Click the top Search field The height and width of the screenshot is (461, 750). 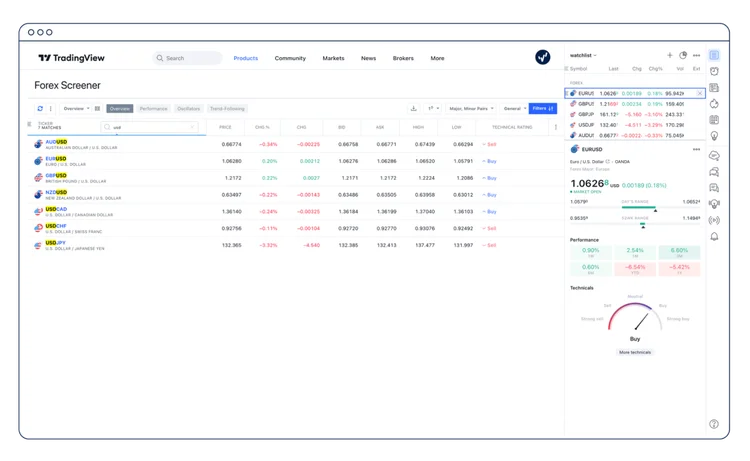(188, 58)
